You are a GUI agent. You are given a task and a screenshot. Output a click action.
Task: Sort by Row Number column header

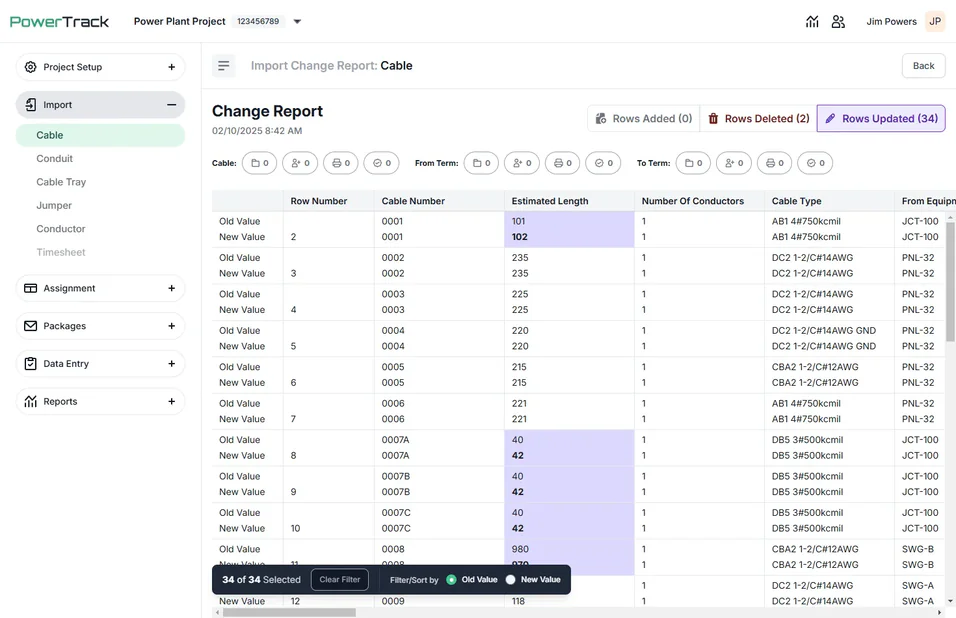[x=328, y=201]
